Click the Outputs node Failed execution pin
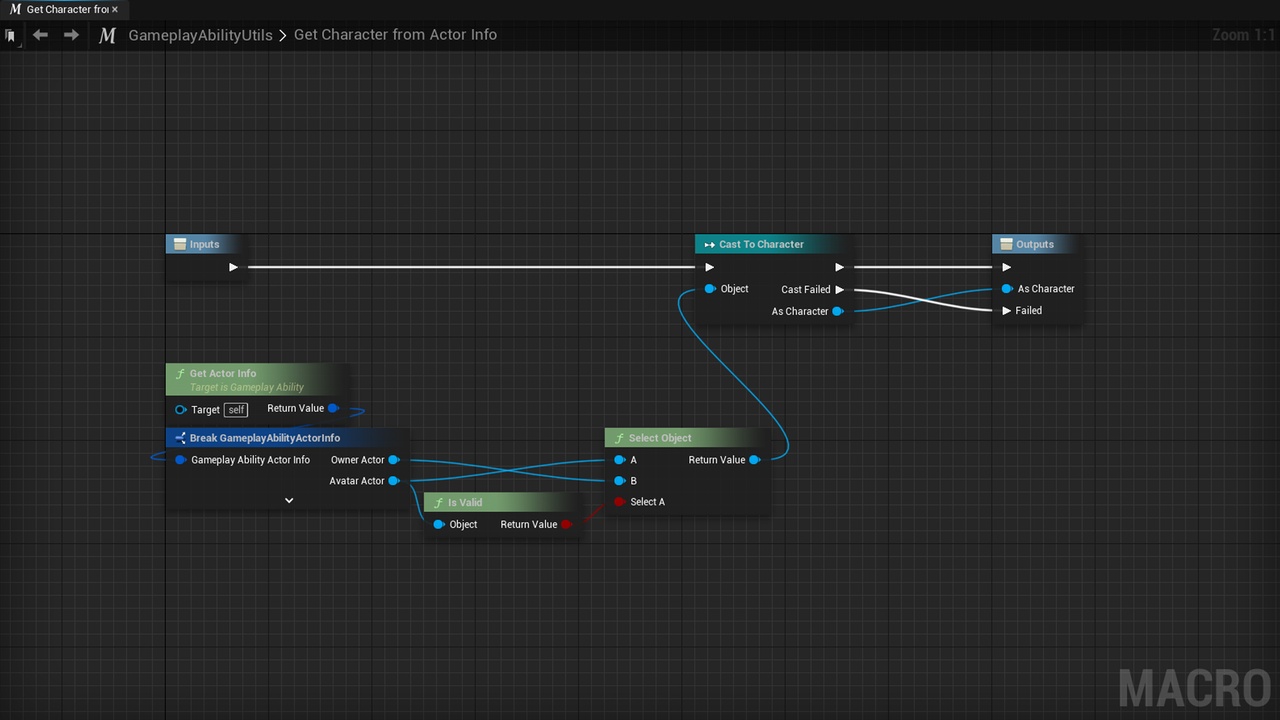 (x=1007, y=311)
